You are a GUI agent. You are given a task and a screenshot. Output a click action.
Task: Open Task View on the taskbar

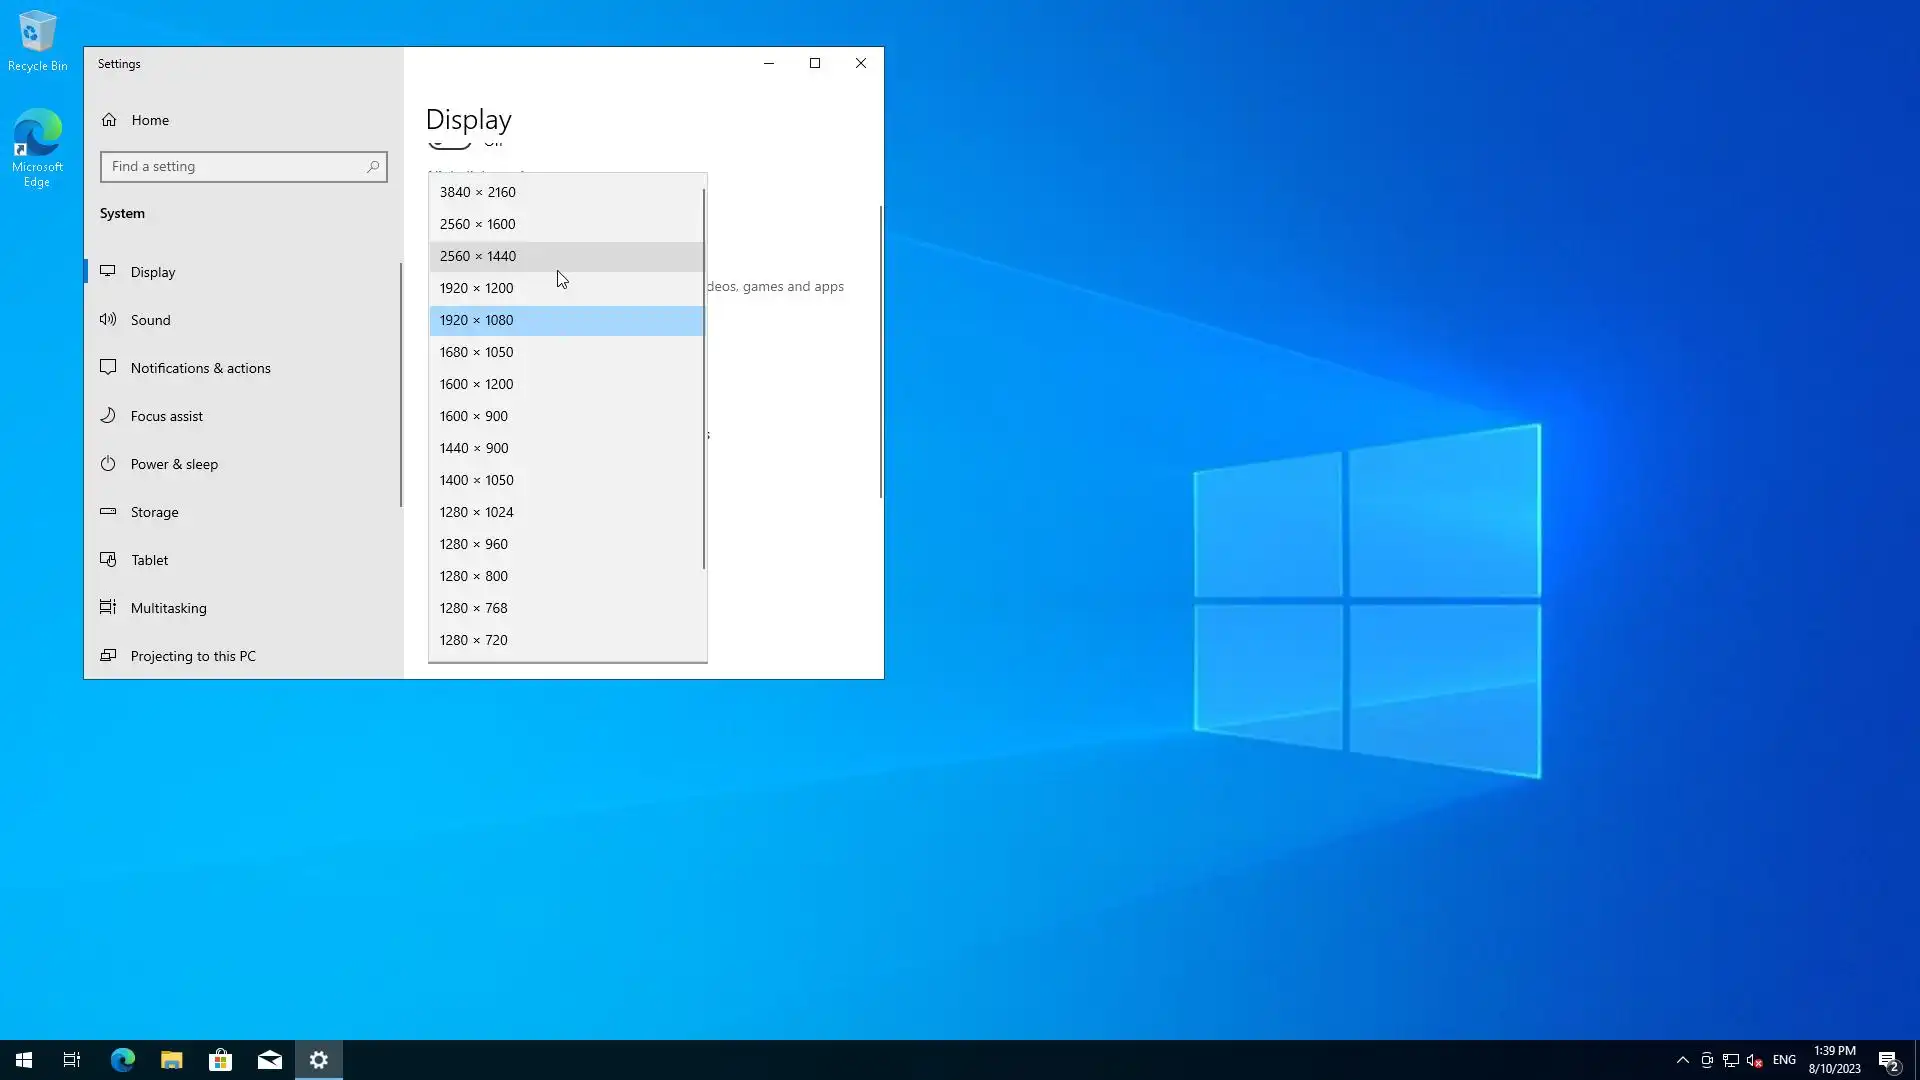72,1060
